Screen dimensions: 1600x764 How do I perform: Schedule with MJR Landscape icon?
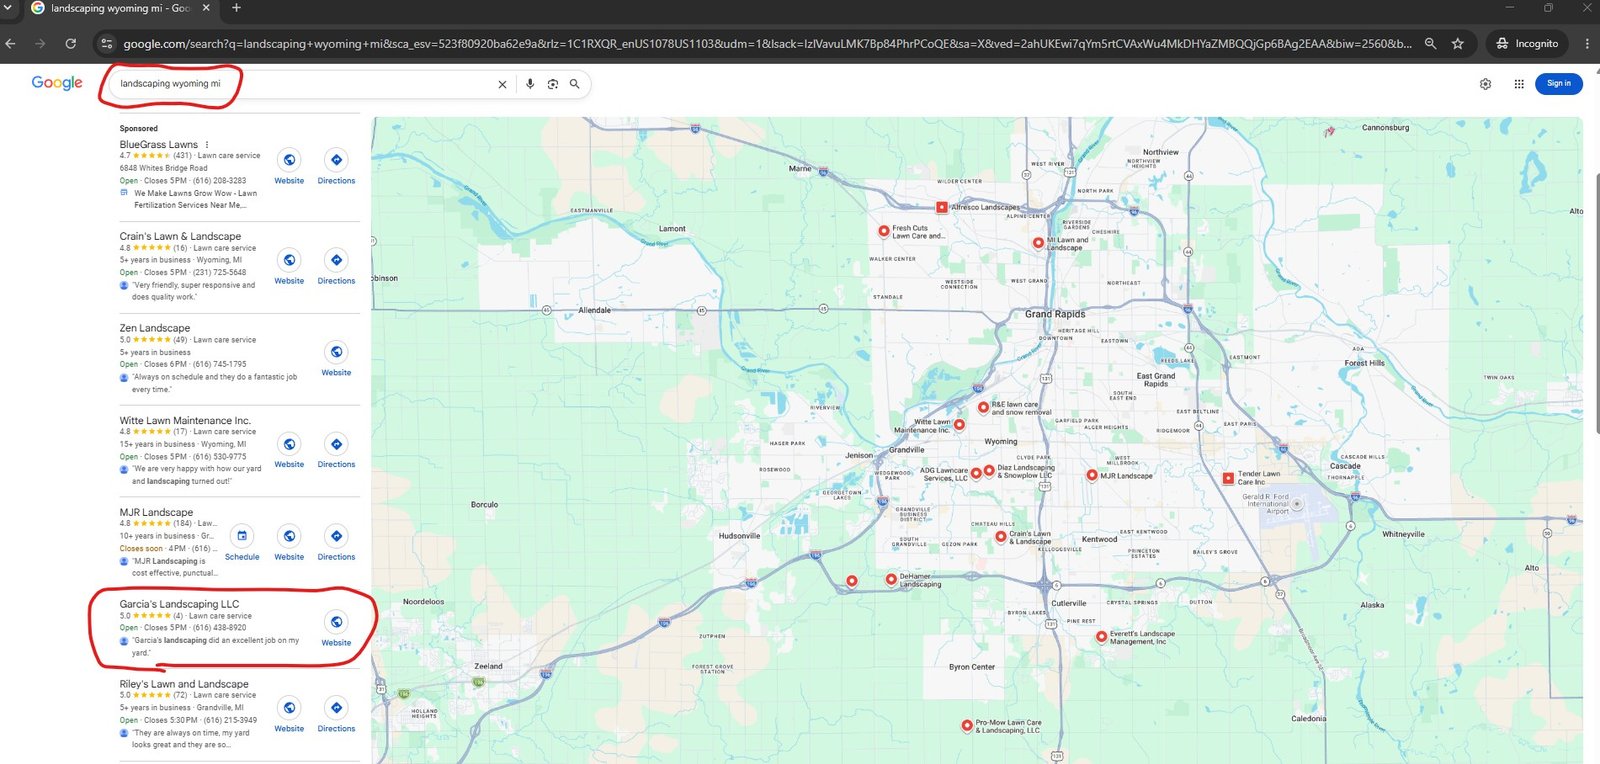[x=242, y=536]
